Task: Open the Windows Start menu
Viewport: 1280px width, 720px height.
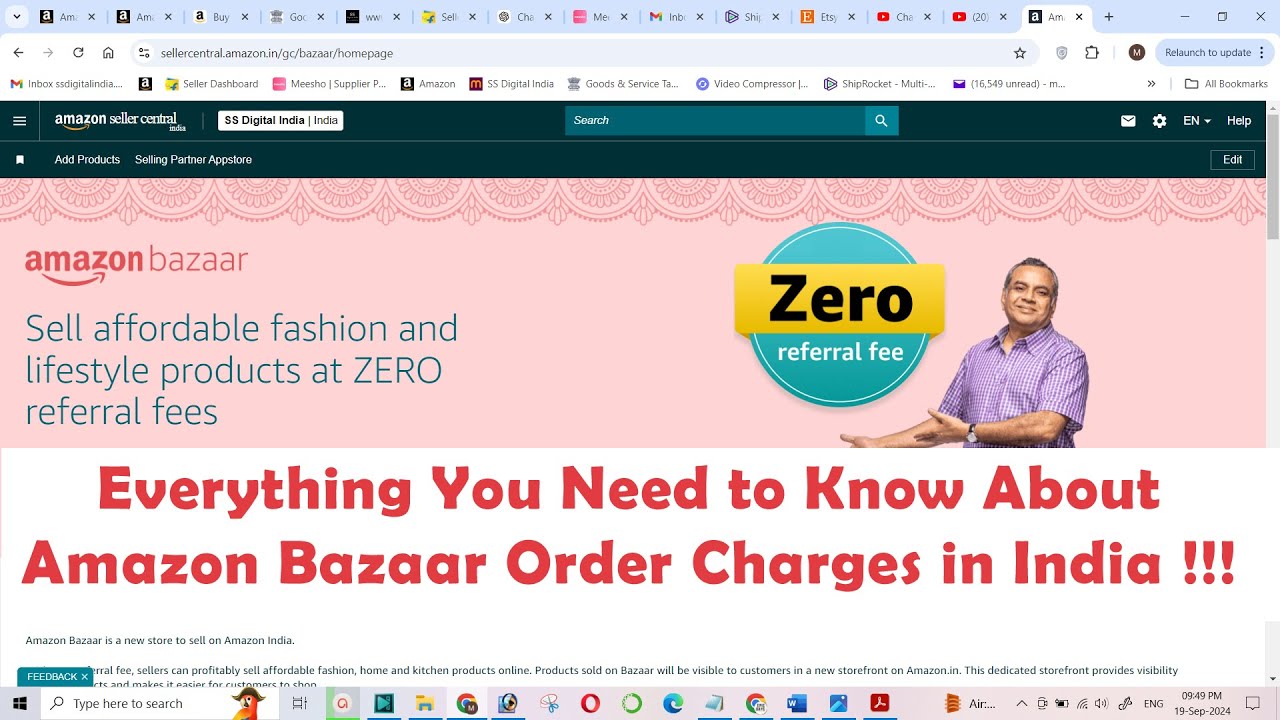Action: coord(19,704)
